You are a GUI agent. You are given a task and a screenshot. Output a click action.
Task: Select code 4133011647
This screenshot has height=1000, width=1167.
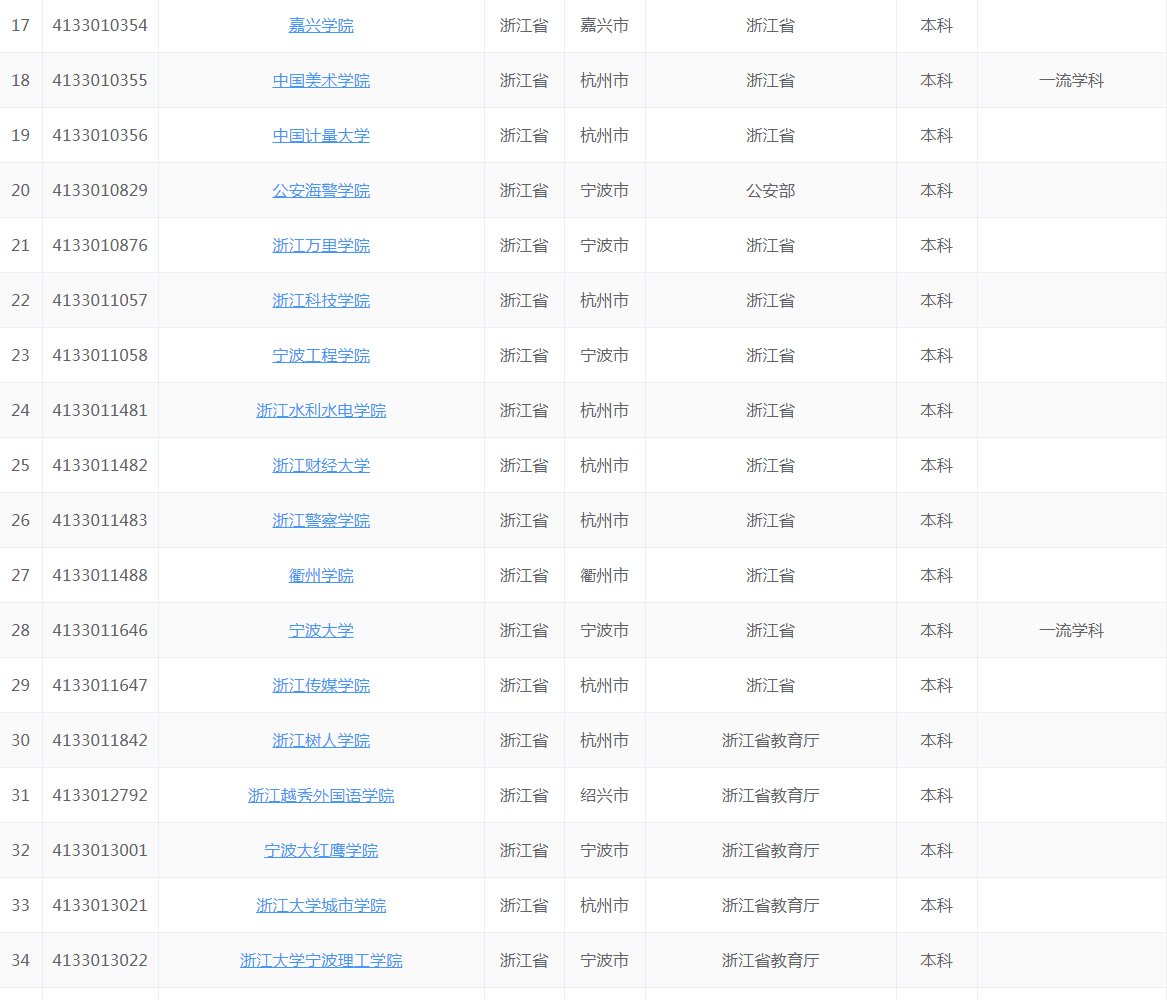100,686
